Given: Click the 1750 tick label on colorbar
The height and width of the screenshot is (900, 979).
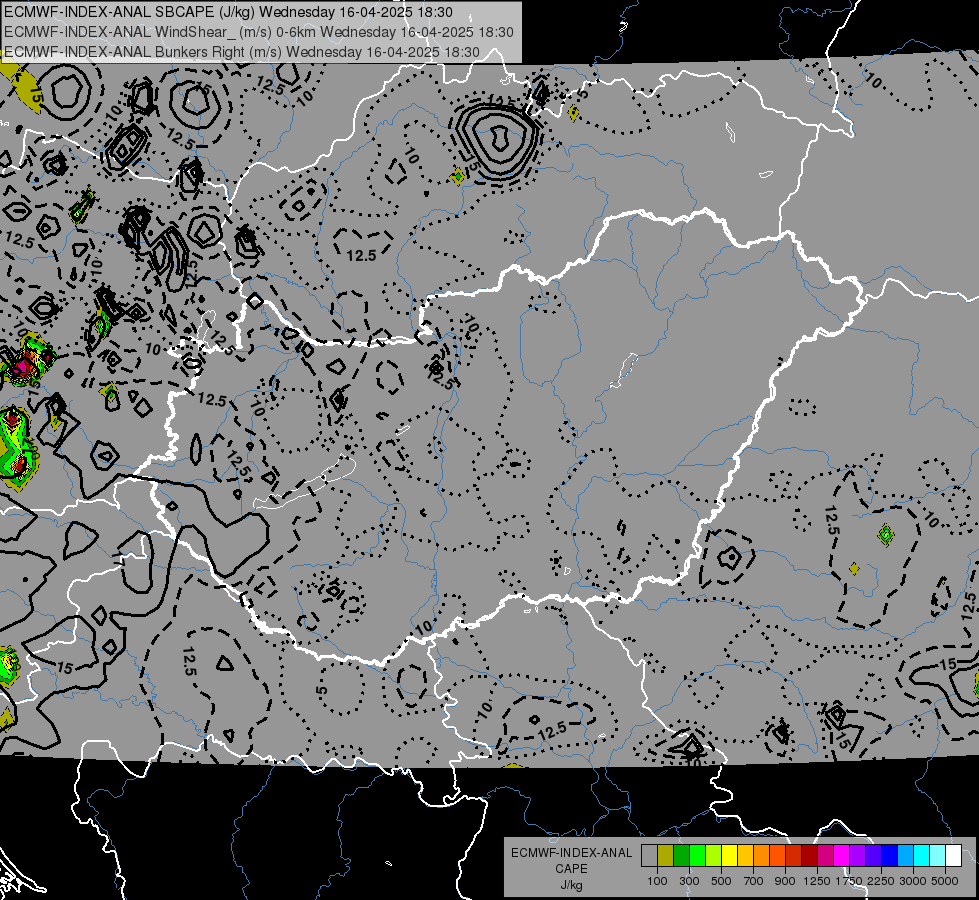Looking at the screenshot, I should pos(849,881).
